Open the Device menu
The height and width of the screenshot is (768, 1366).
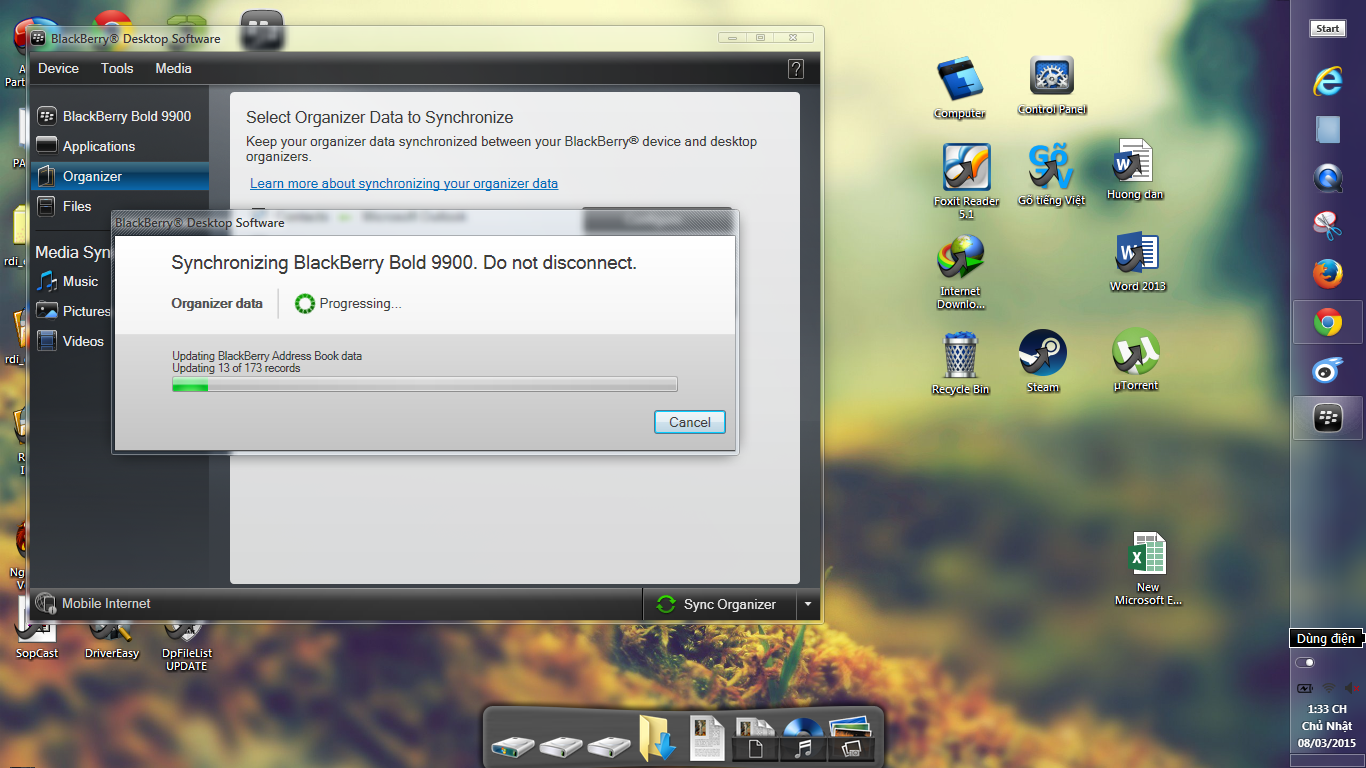[58, 69]
